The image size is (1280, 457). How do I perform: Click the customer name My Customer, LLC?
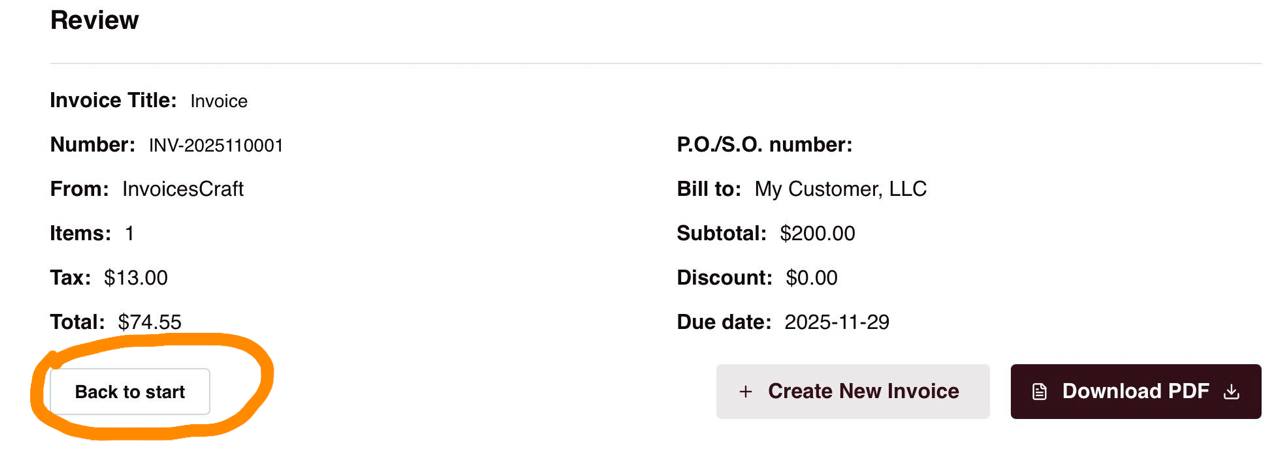click(x=840, y=189)
